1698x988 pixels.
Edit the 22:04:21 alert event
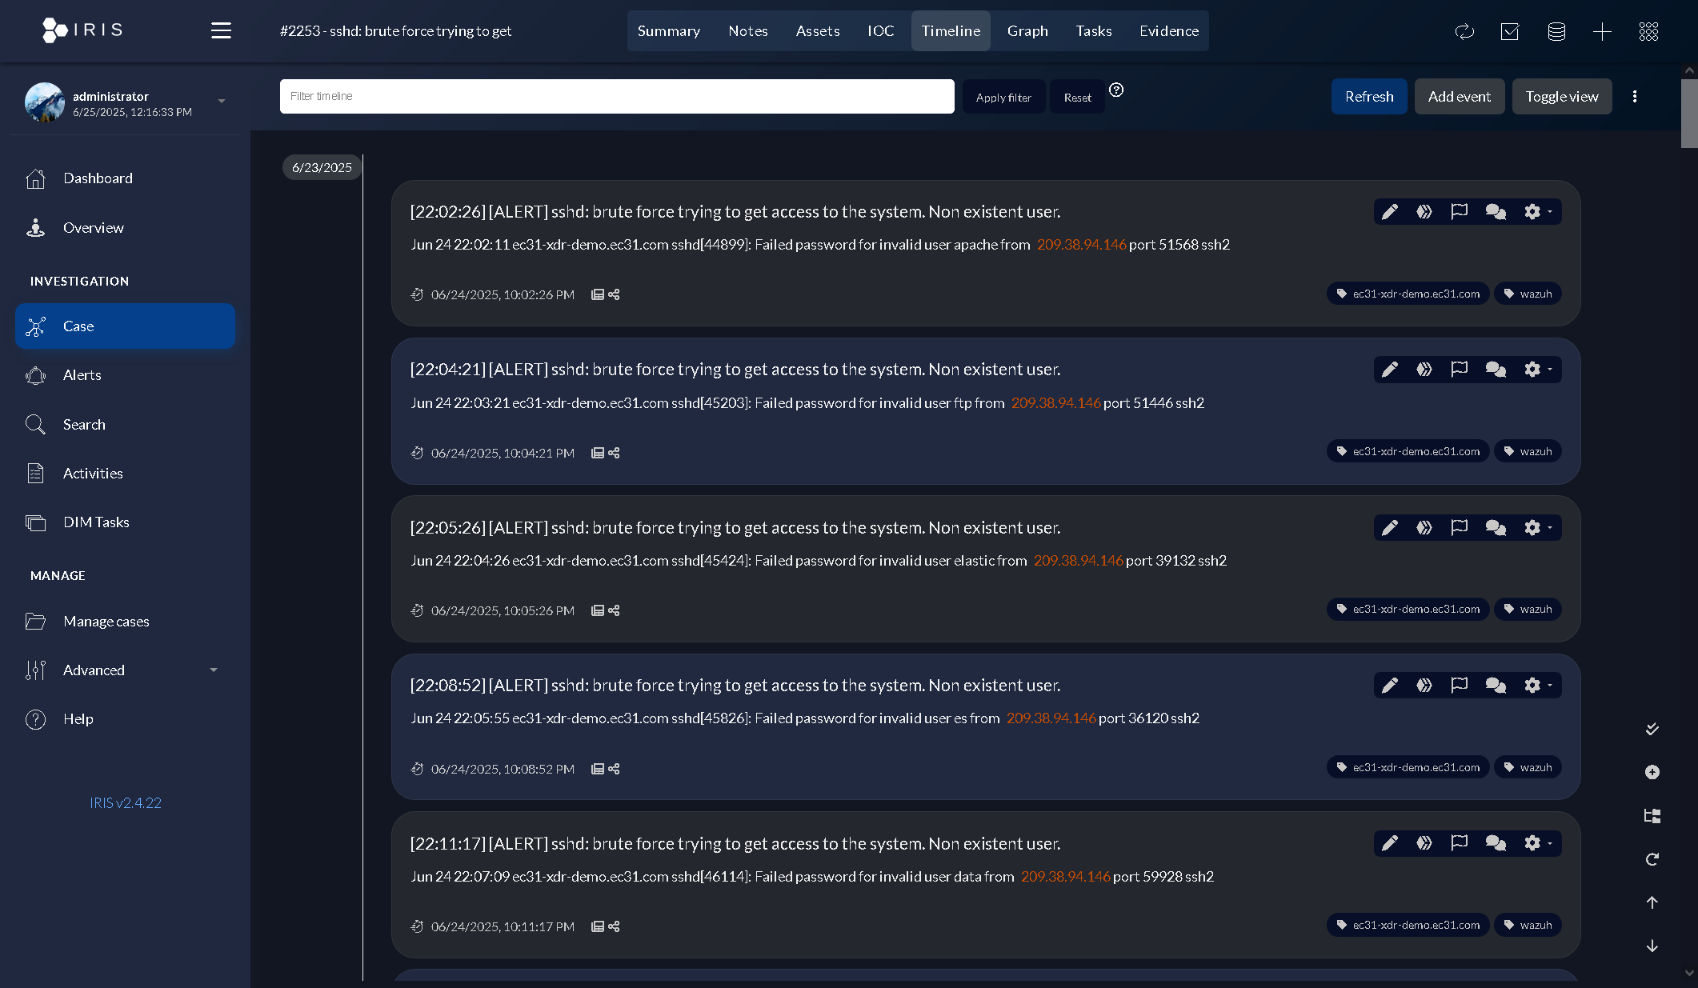coord(1390,370)
